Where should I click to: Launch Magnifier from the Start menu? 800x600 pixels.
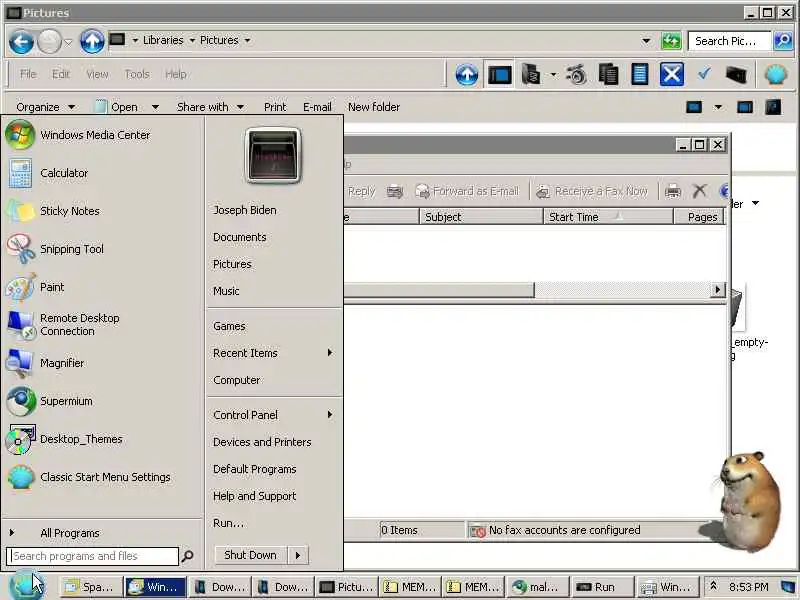pyautogui.click(x=102, y=363)
